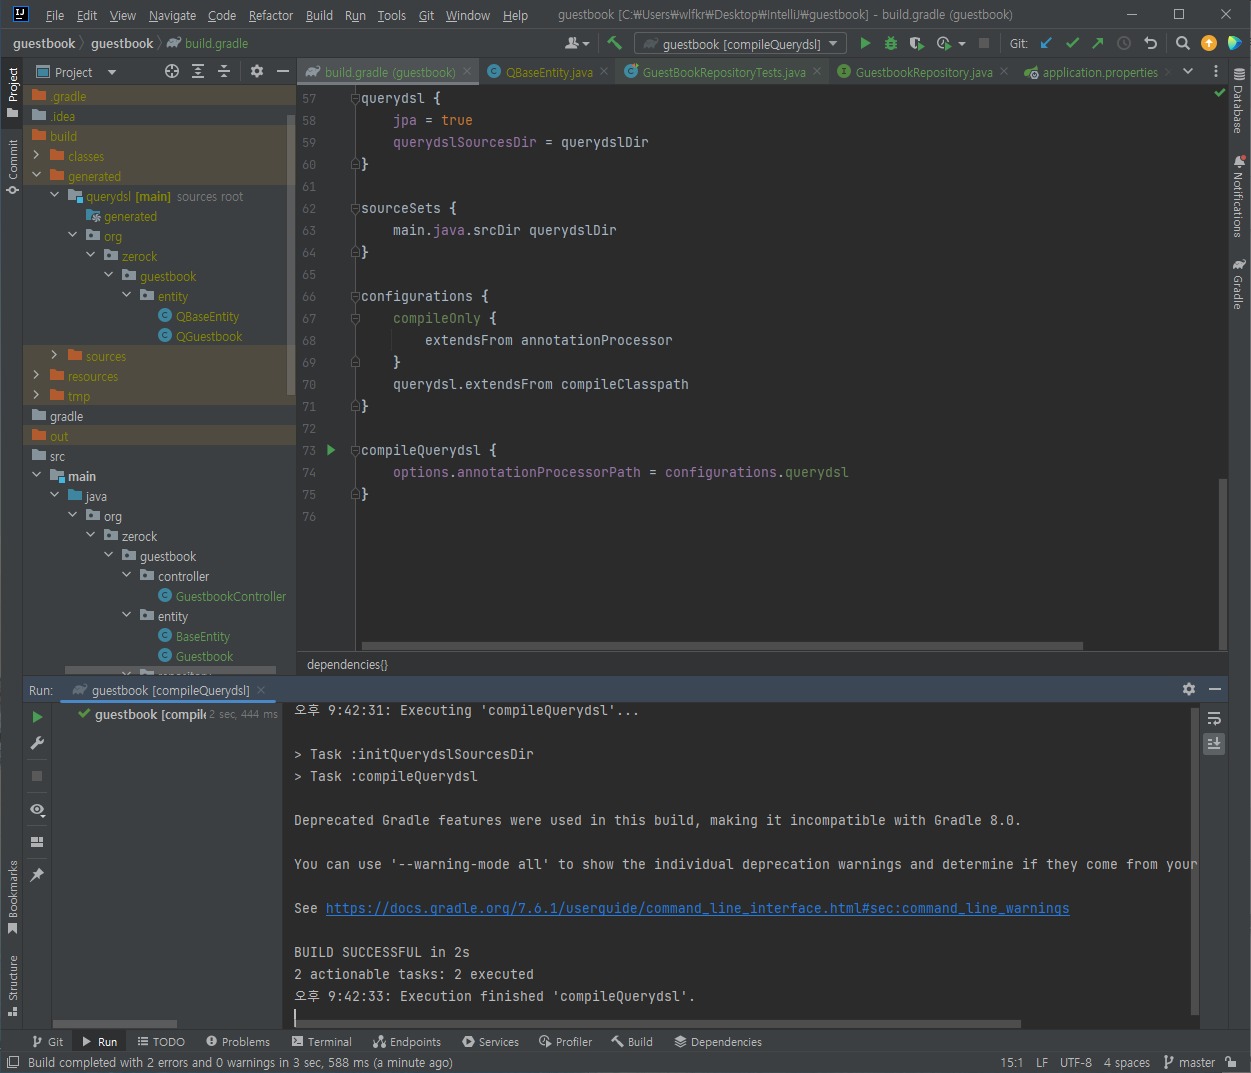Open the Refactor menu
This screenshot has width=1251, height=1073.
click(x=271, y=15)
